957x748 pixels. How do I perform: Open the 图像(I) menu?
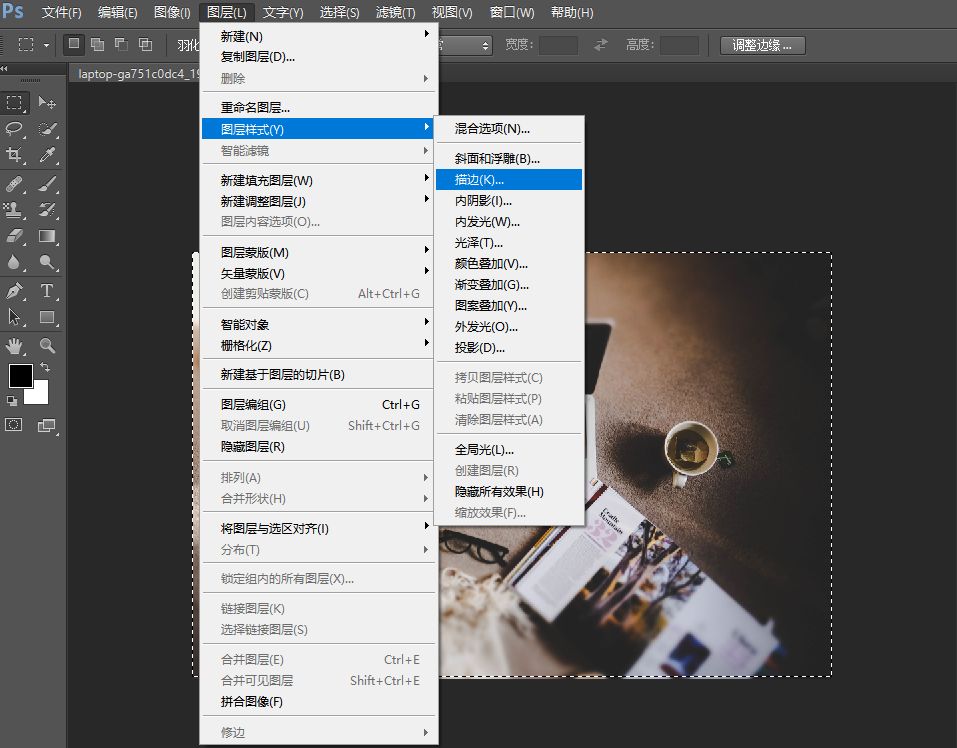click(172, 12)
